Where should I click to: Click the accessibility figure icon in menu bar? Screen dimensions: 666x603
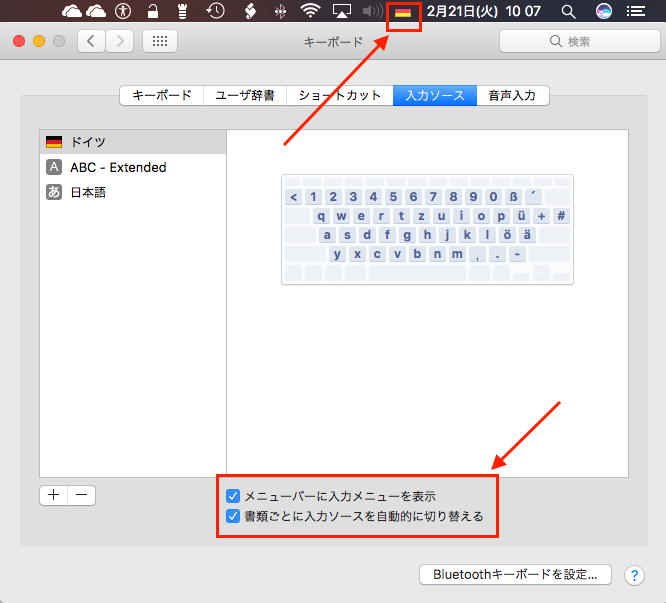(123, 11)
